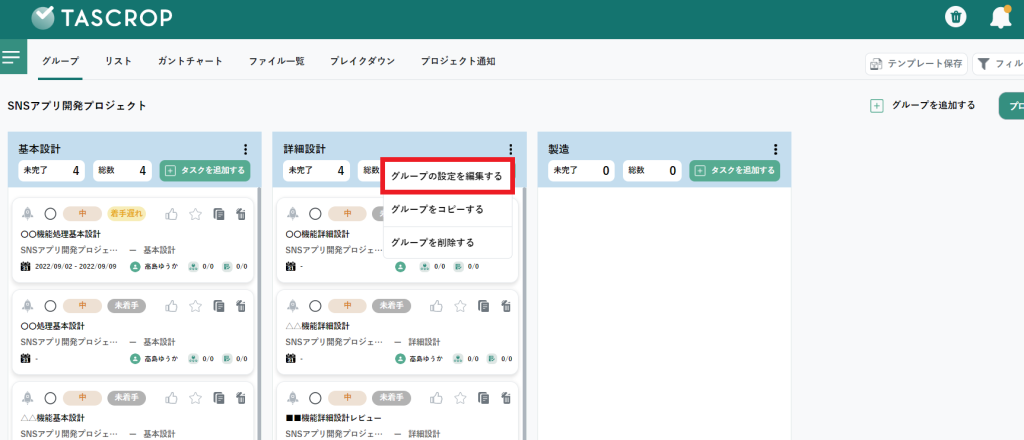
Task: Choose グループをコピーする from menu
Action: click(448, 210)
